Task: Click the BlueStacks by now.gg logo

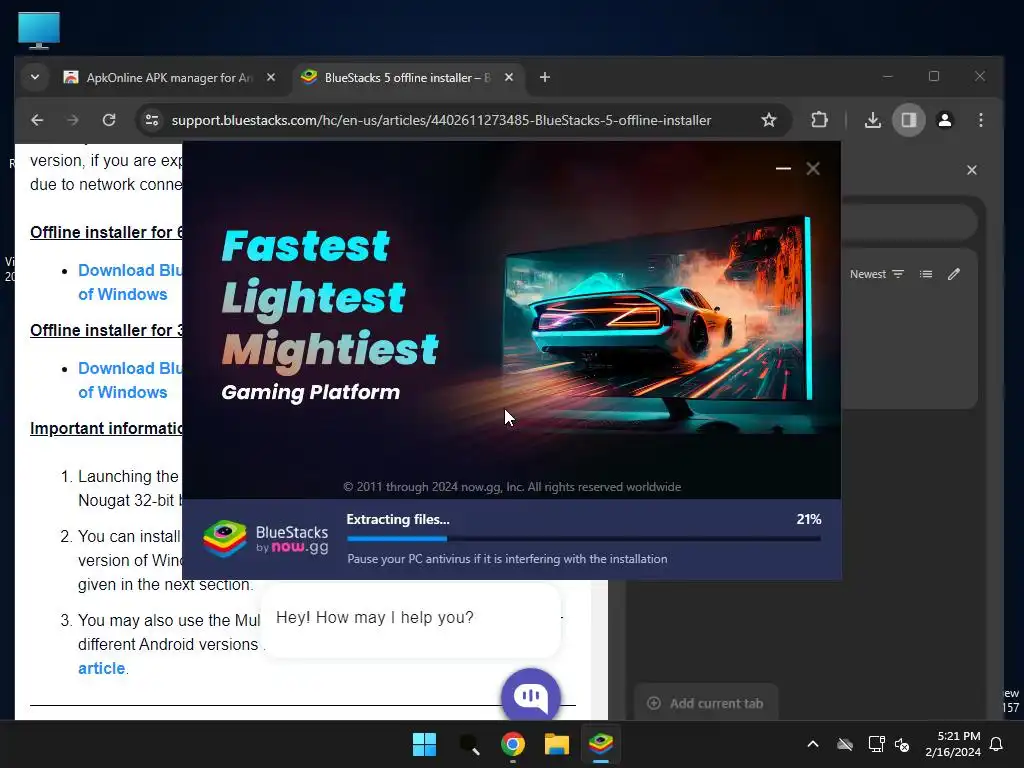Action: [x=266, y=539]
